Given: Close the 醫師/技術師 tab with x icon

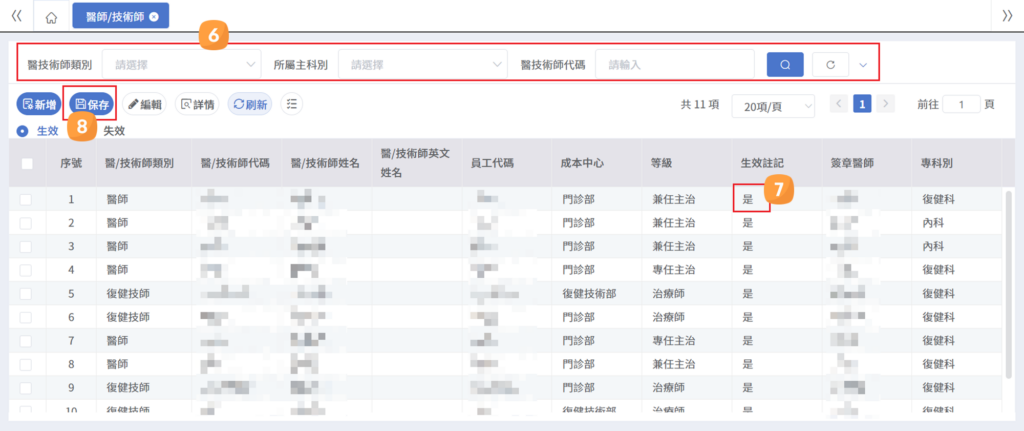Looking at the screenshot, I should click(153, 18).
